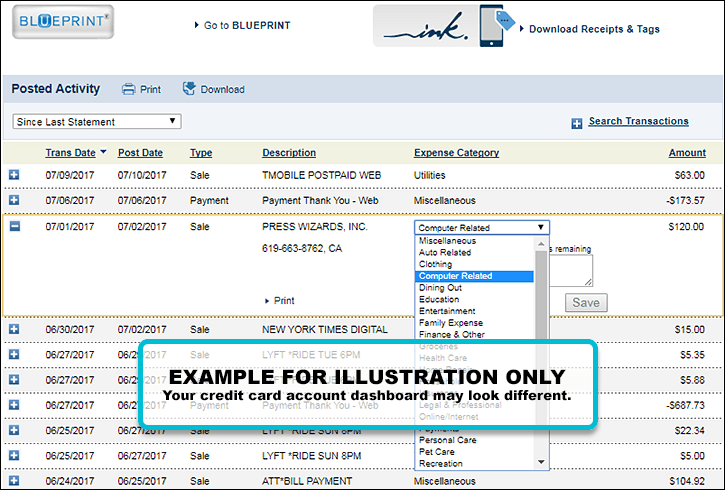Click the sort arrow next to Trans Date
The height and width of the screenshot is (490, 725).
click(103, 151)
